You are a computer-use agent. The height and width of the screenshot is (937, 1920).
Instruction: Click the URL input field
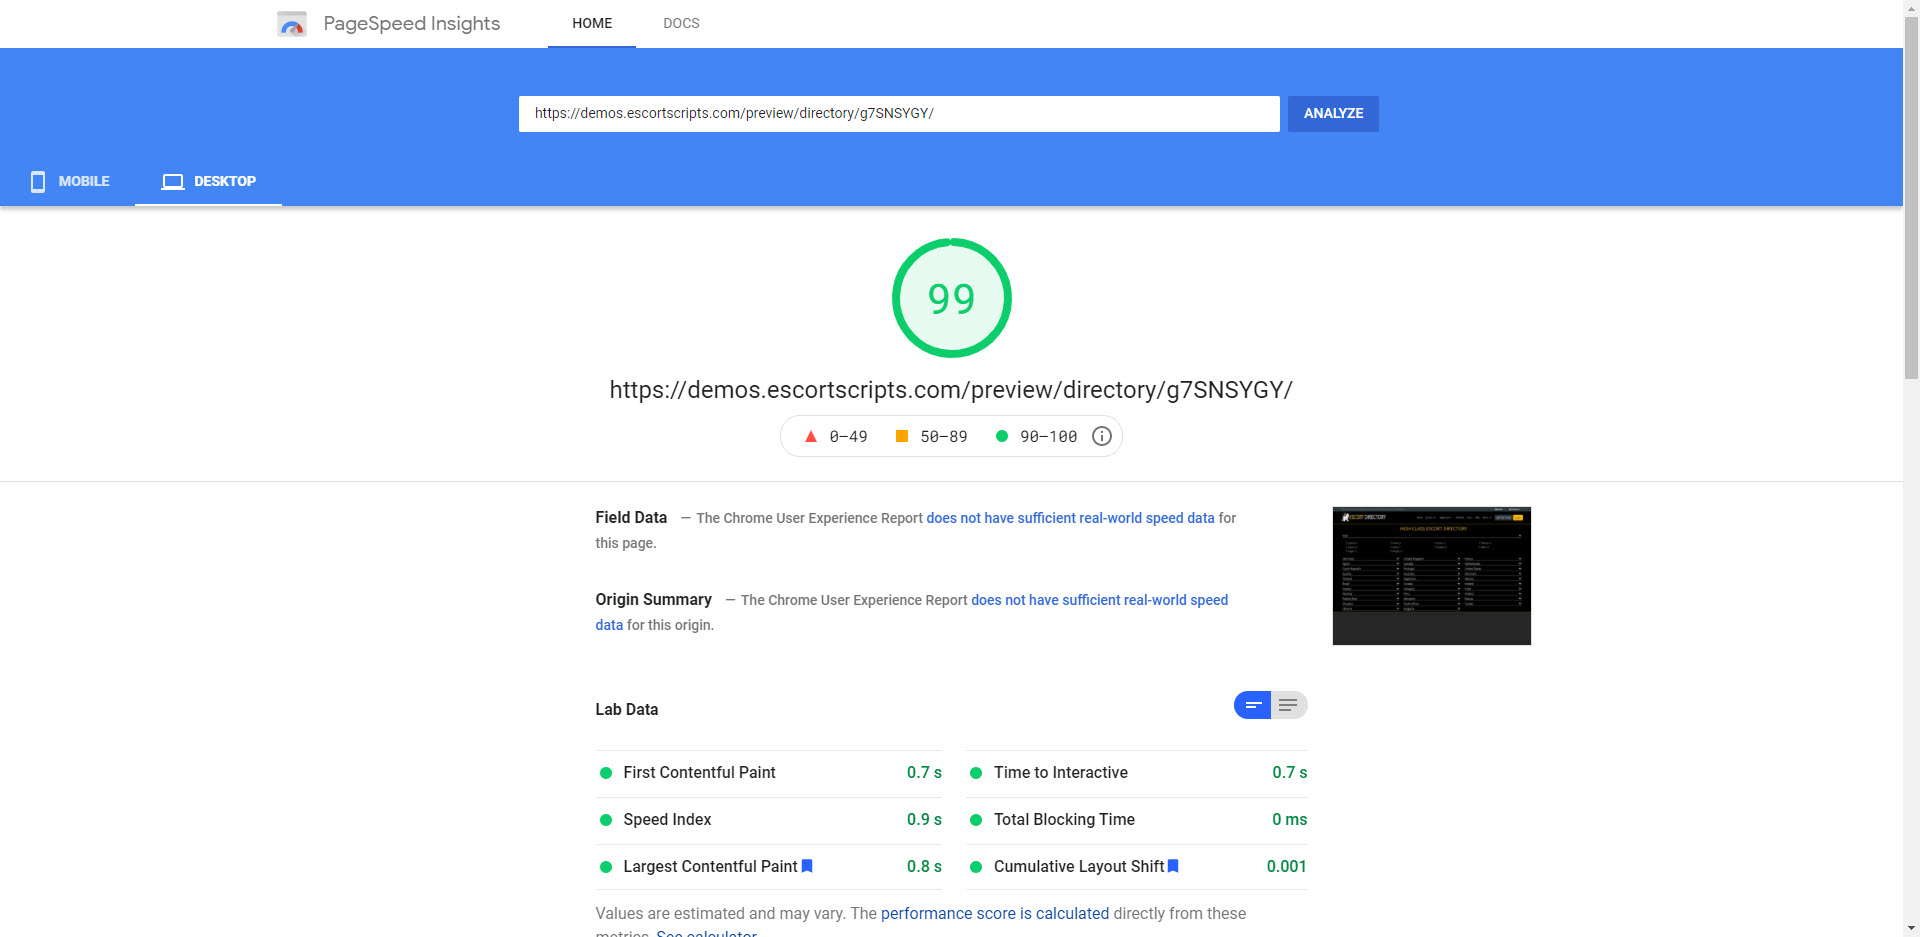(x=899, y=113)
